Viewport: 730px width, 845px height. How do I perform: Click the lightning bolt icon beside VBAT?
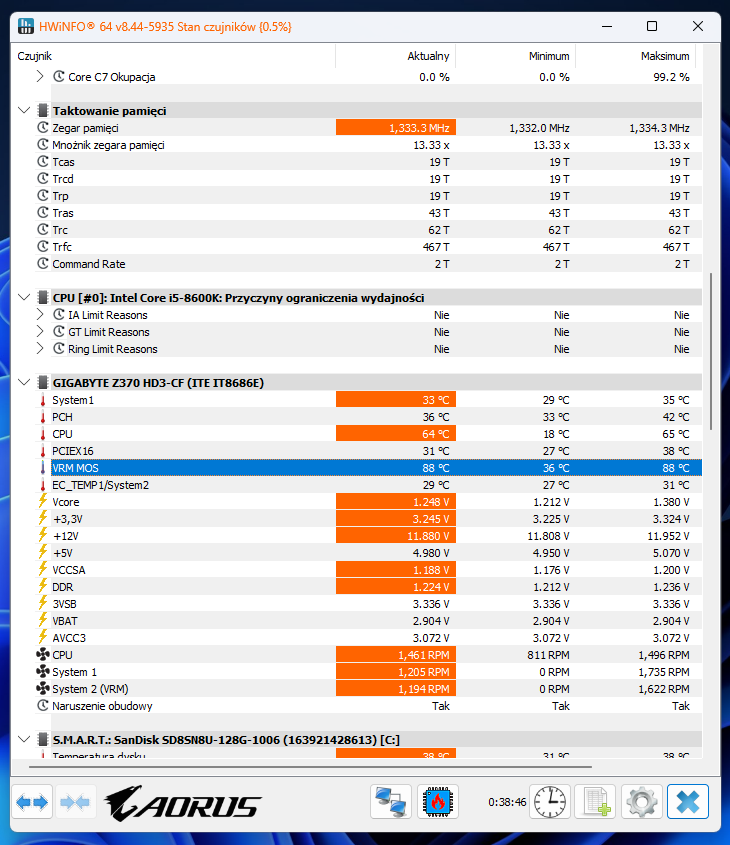(43, 621)
